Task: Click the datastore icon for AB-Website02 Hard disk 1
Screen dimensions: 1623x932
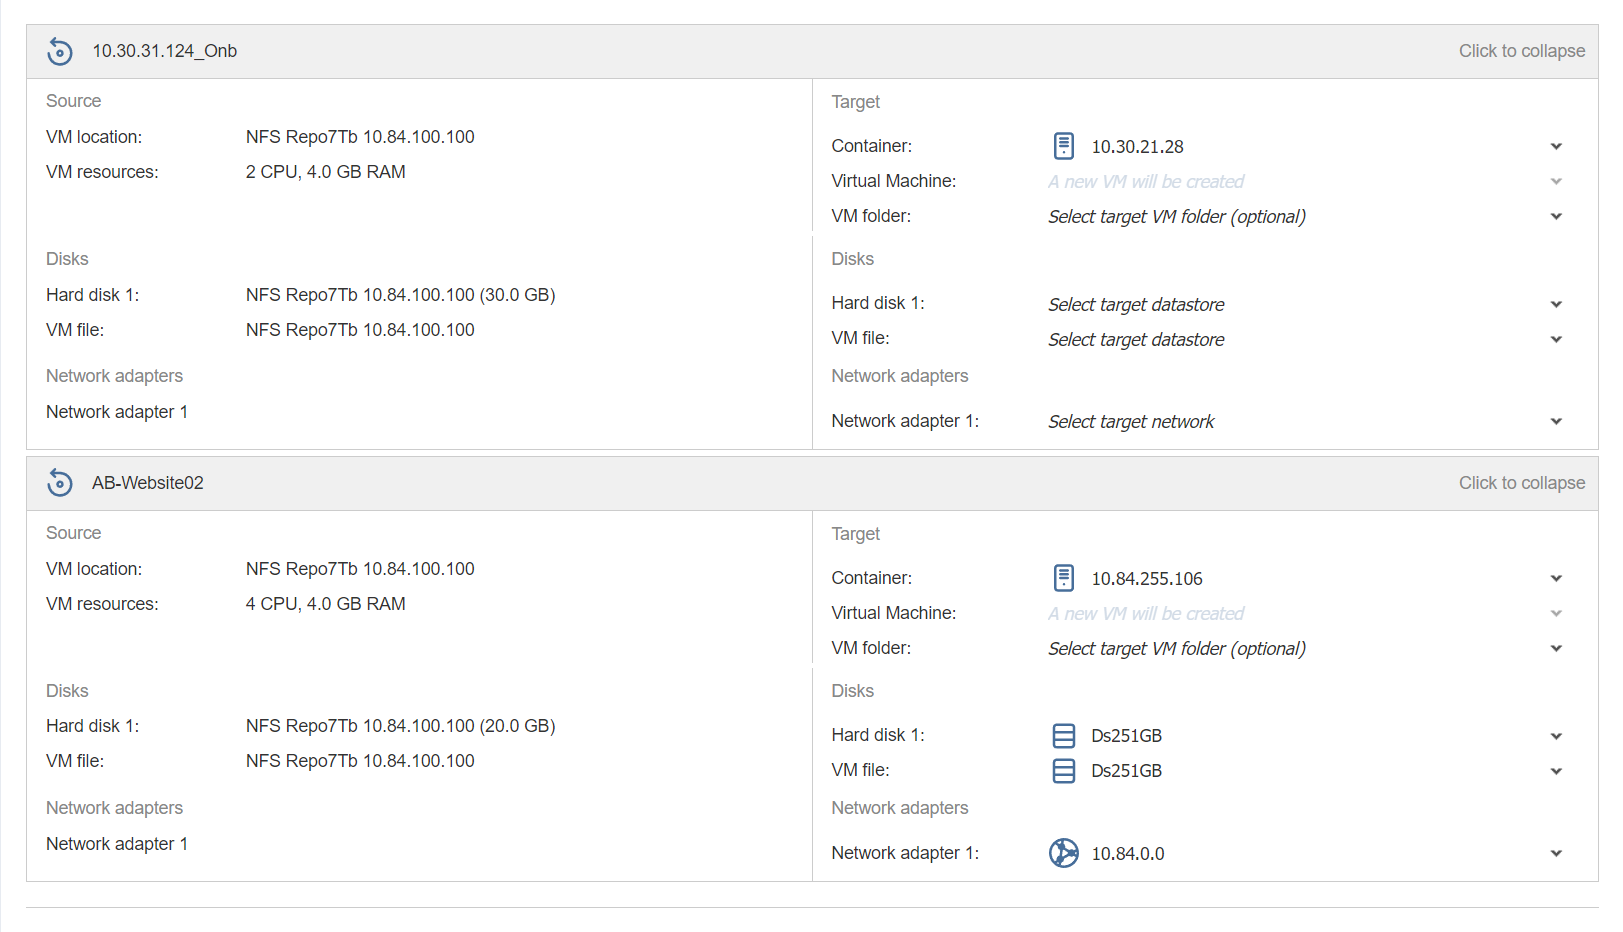Action: click(x=1064, y=736)
